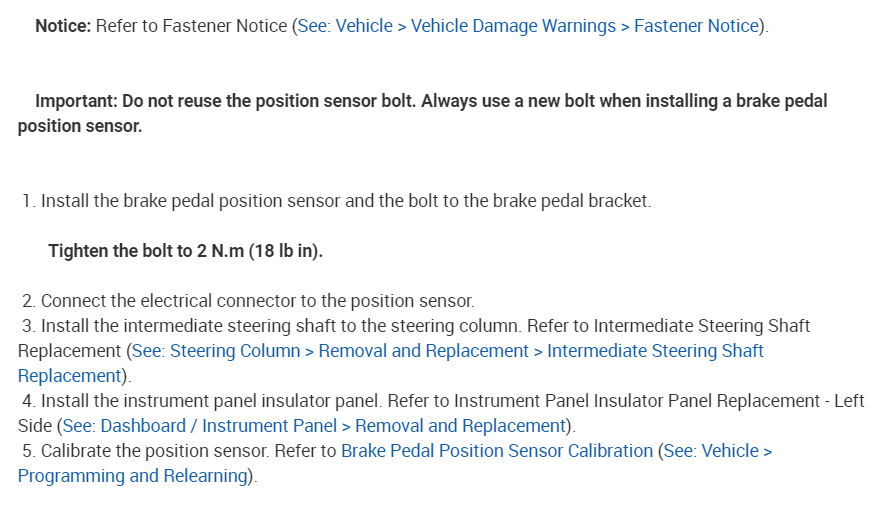Follow the Vehicle > Programming and Relearning link
Screen dimensions: 884x506
tap(130, 476)
